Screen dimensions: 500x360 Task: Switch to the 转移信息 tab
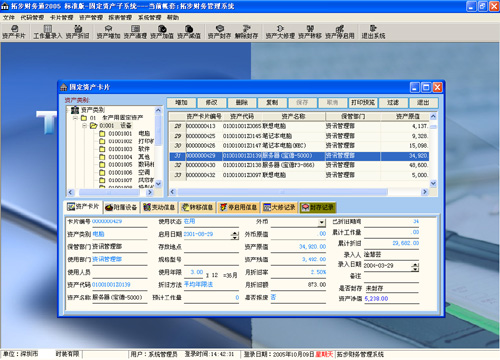point(197,207)
